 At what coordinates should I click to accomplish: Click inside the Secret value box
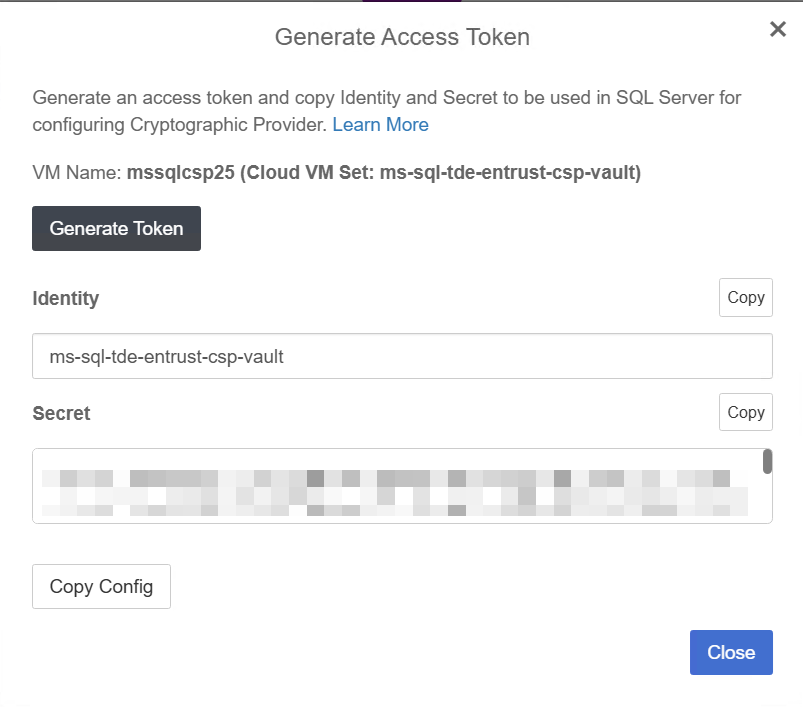400,486
